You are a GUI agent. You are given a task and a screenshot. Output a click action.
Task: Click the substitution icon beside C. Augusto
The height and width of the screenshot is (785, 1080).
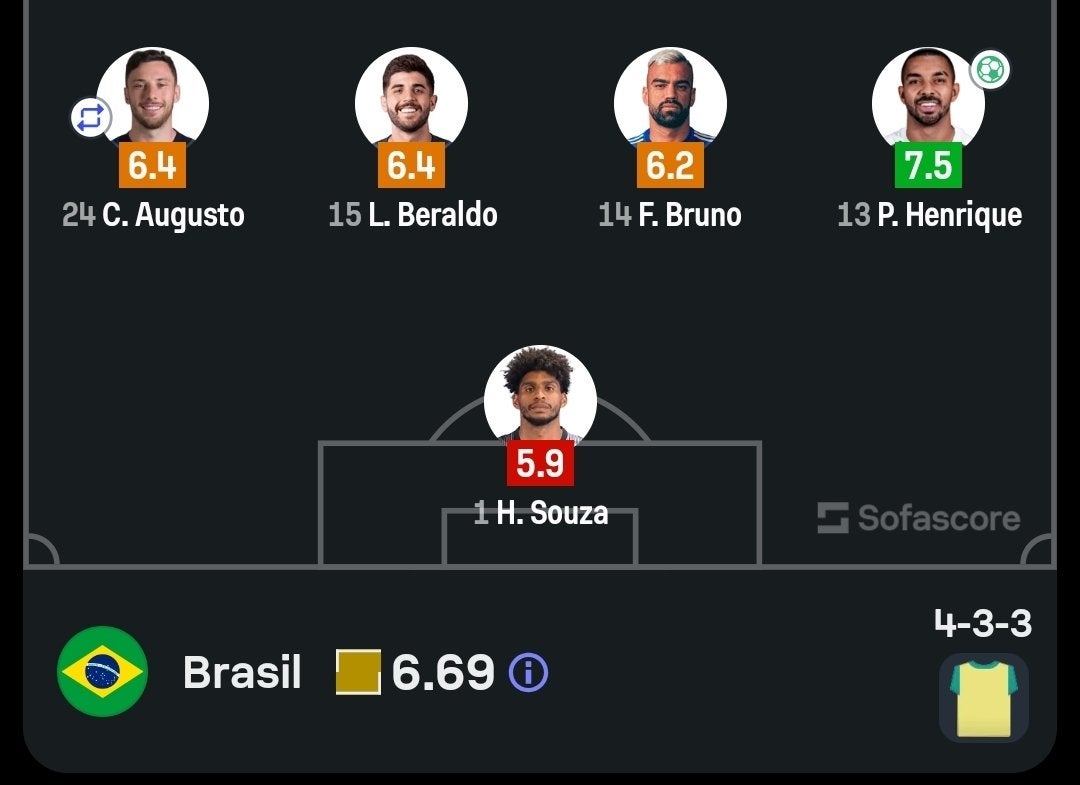pyautogui.click(x=90, y=118)
